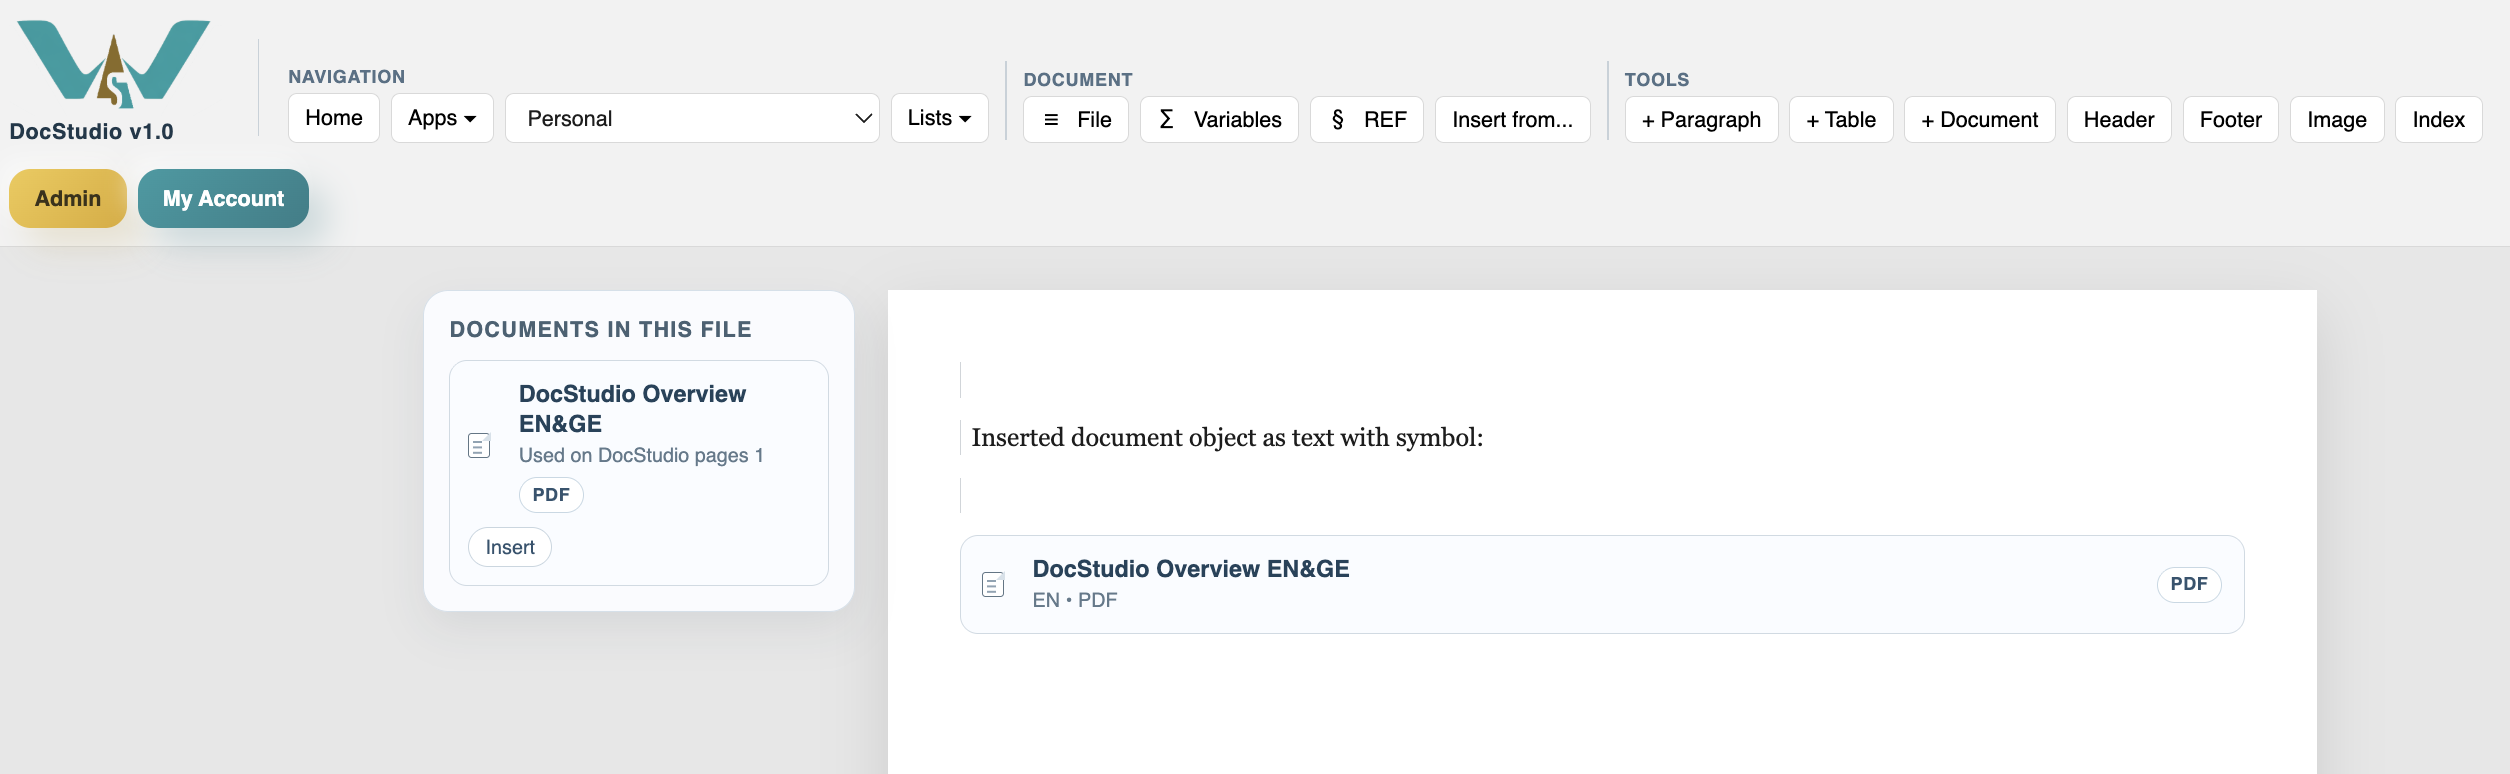Click the 'EN • PDF' subtitle text
The height and width of the screenshot is (774, 2510).
pos(1075,600)
